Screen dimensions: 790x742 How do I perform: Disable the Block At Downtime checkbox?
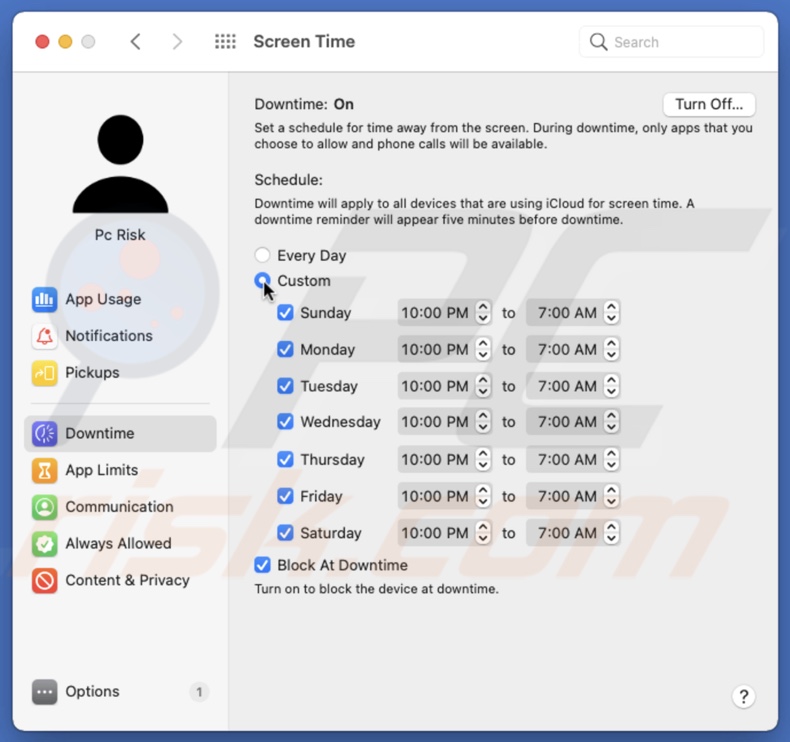[262, 565]
